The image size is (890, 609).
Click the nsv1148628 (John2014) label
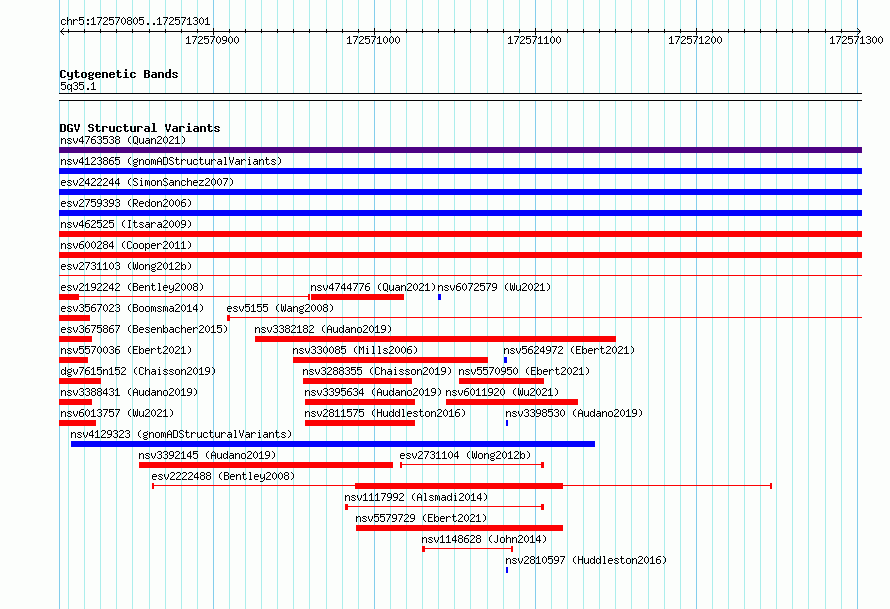click(x=484, y=539)
